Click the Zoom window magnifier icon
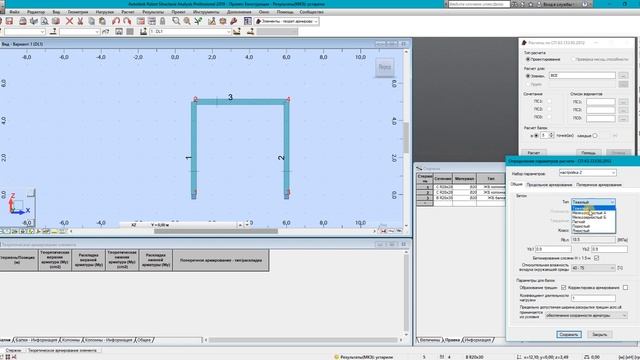640x360 pixels. pyautogui.click(x=176, y=21)
